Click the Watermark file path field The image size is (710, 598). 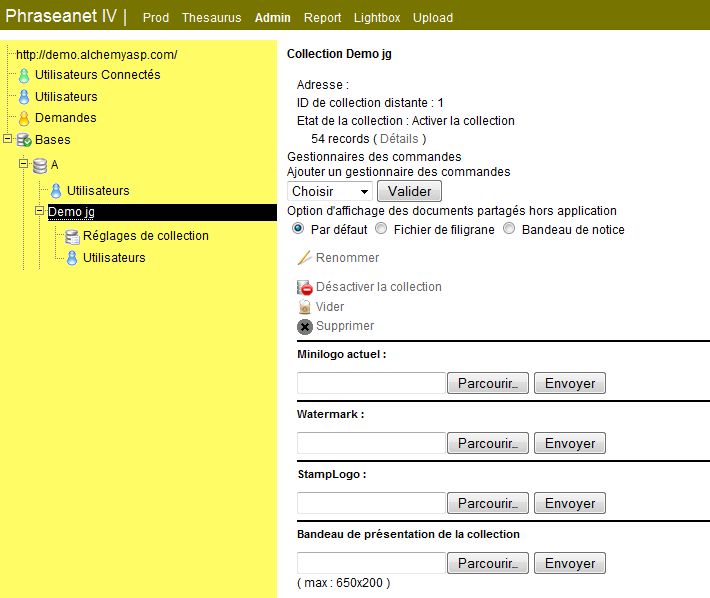[371, 443]
